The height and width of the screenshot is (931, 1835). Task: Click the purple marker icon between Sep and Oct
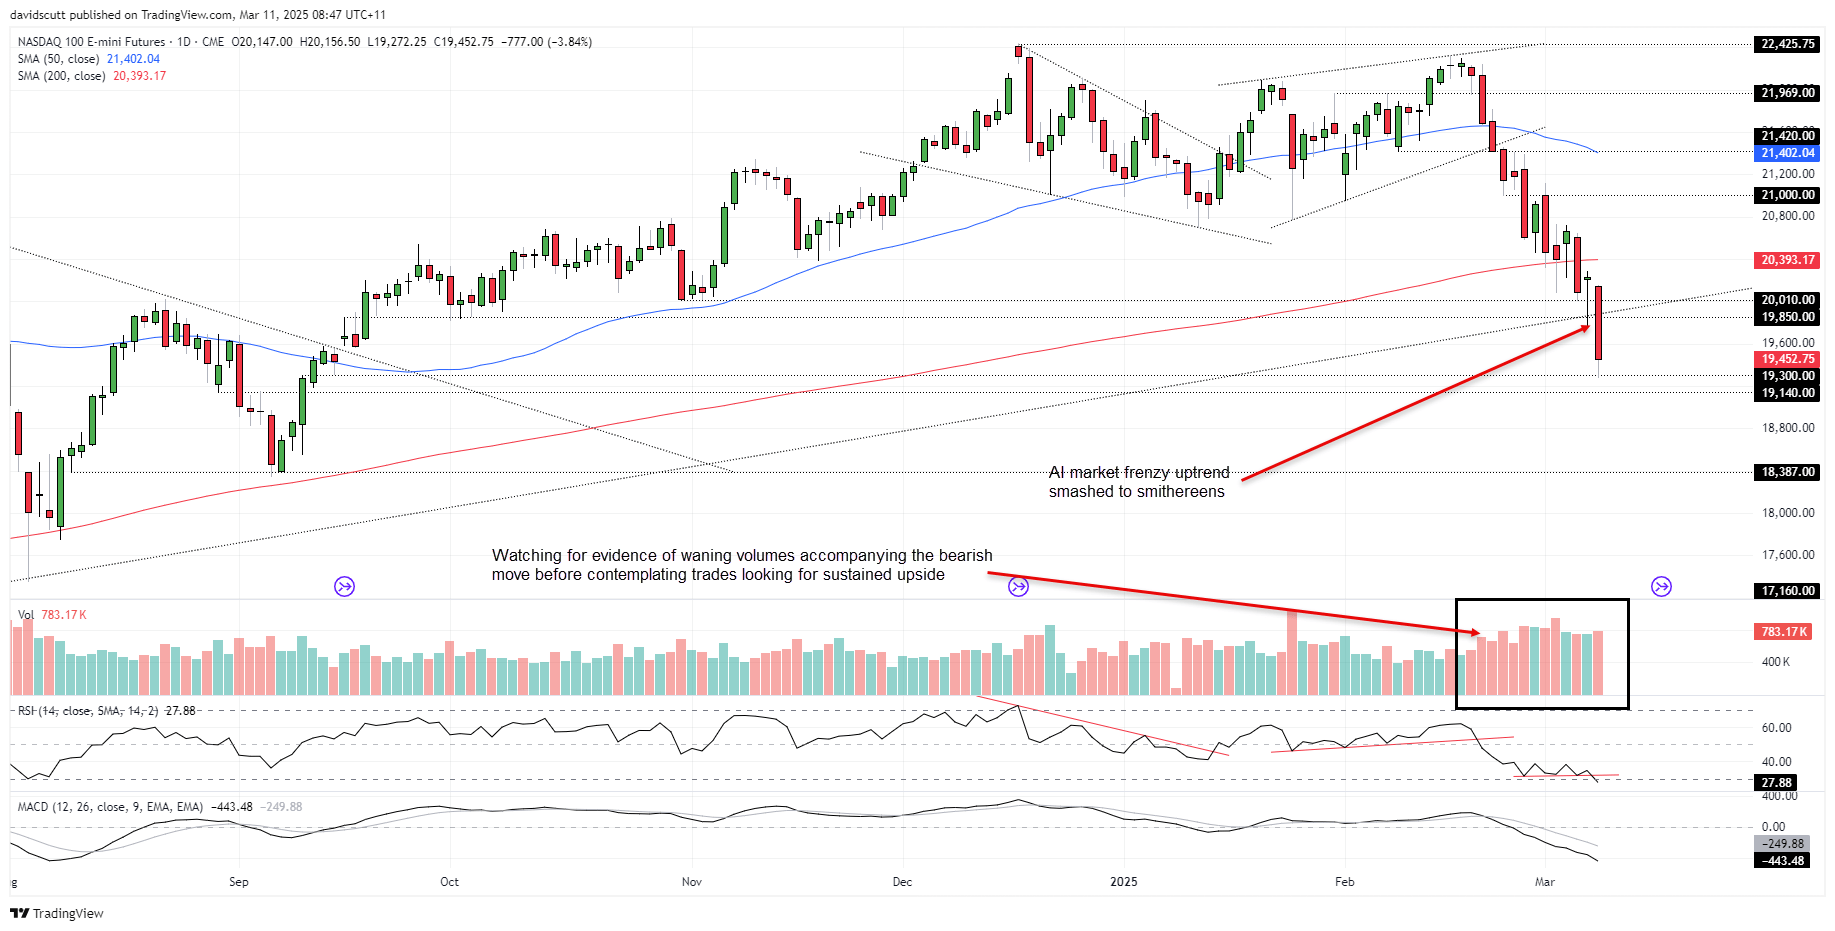pyautogui.click(x=344, y=587)
